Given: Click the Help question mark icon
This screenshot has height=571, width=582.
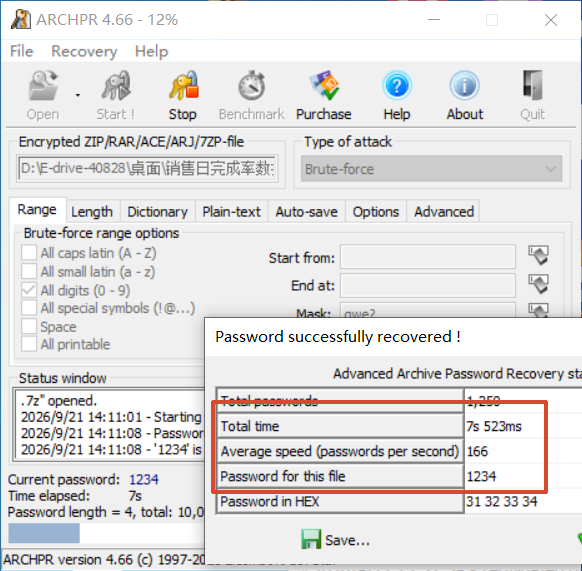Looking at the screenshot, I should click(x=397, y=86).
